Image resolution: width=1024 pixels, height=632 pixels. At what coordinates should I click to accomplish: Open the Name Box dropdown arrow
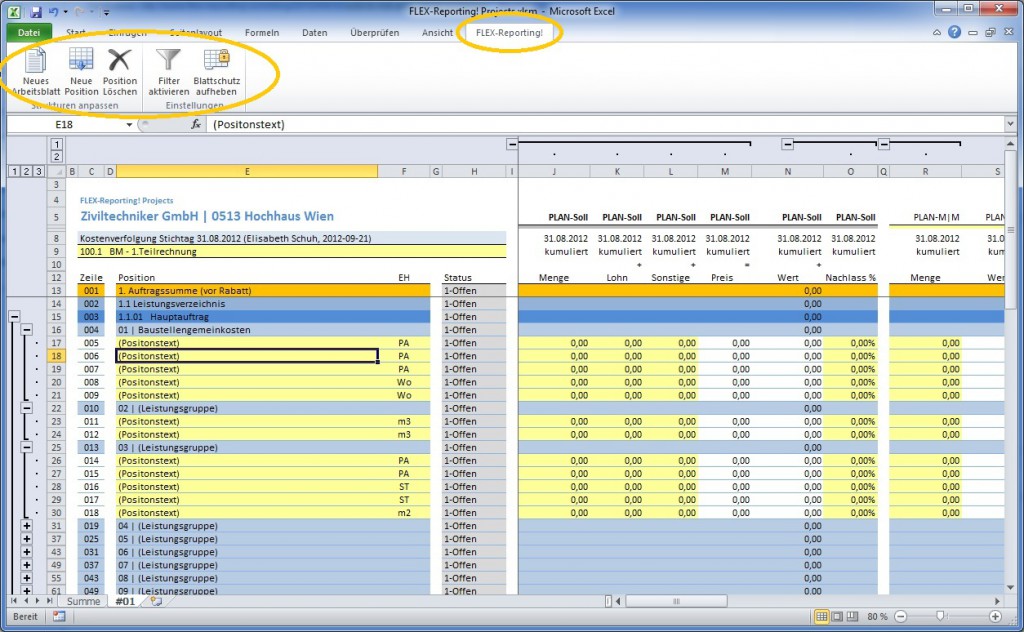click(129, 125)
